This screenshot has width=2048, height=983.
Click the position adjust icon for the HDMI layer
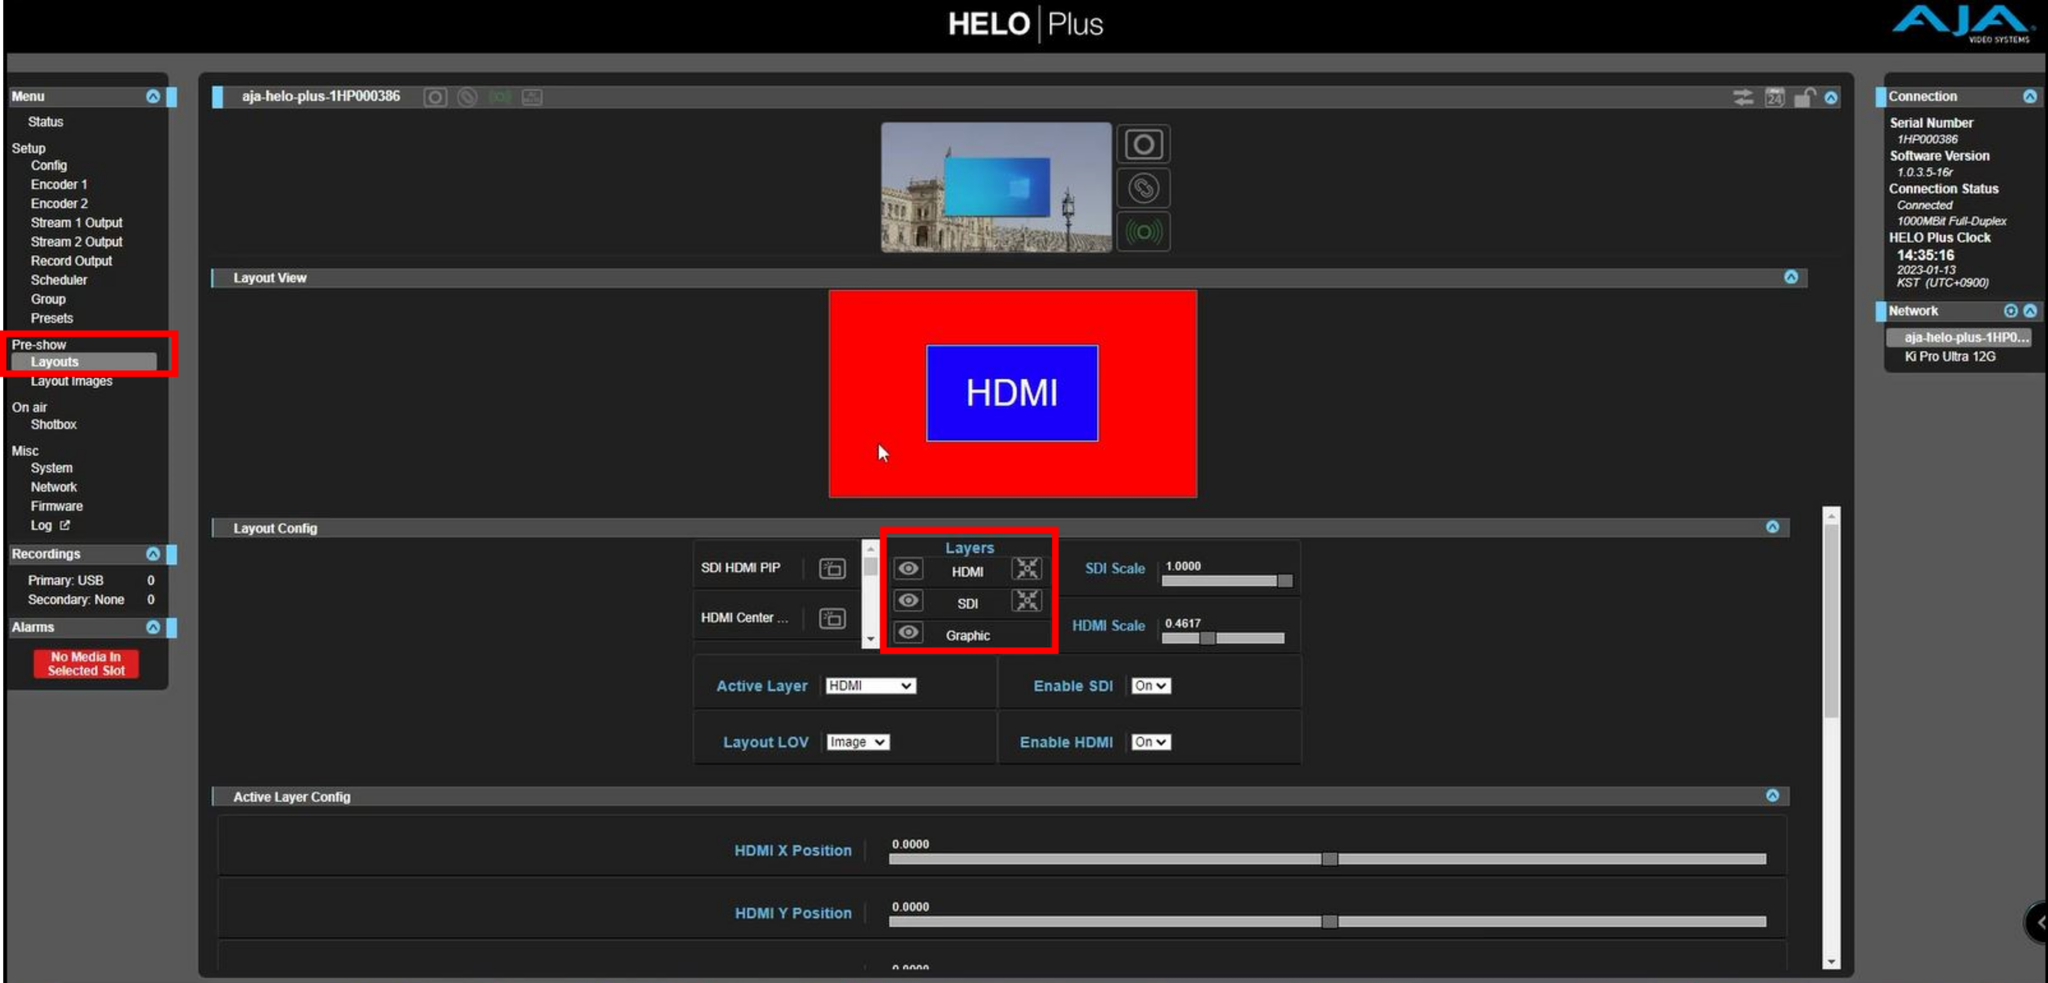click(x=1027, y=569)
